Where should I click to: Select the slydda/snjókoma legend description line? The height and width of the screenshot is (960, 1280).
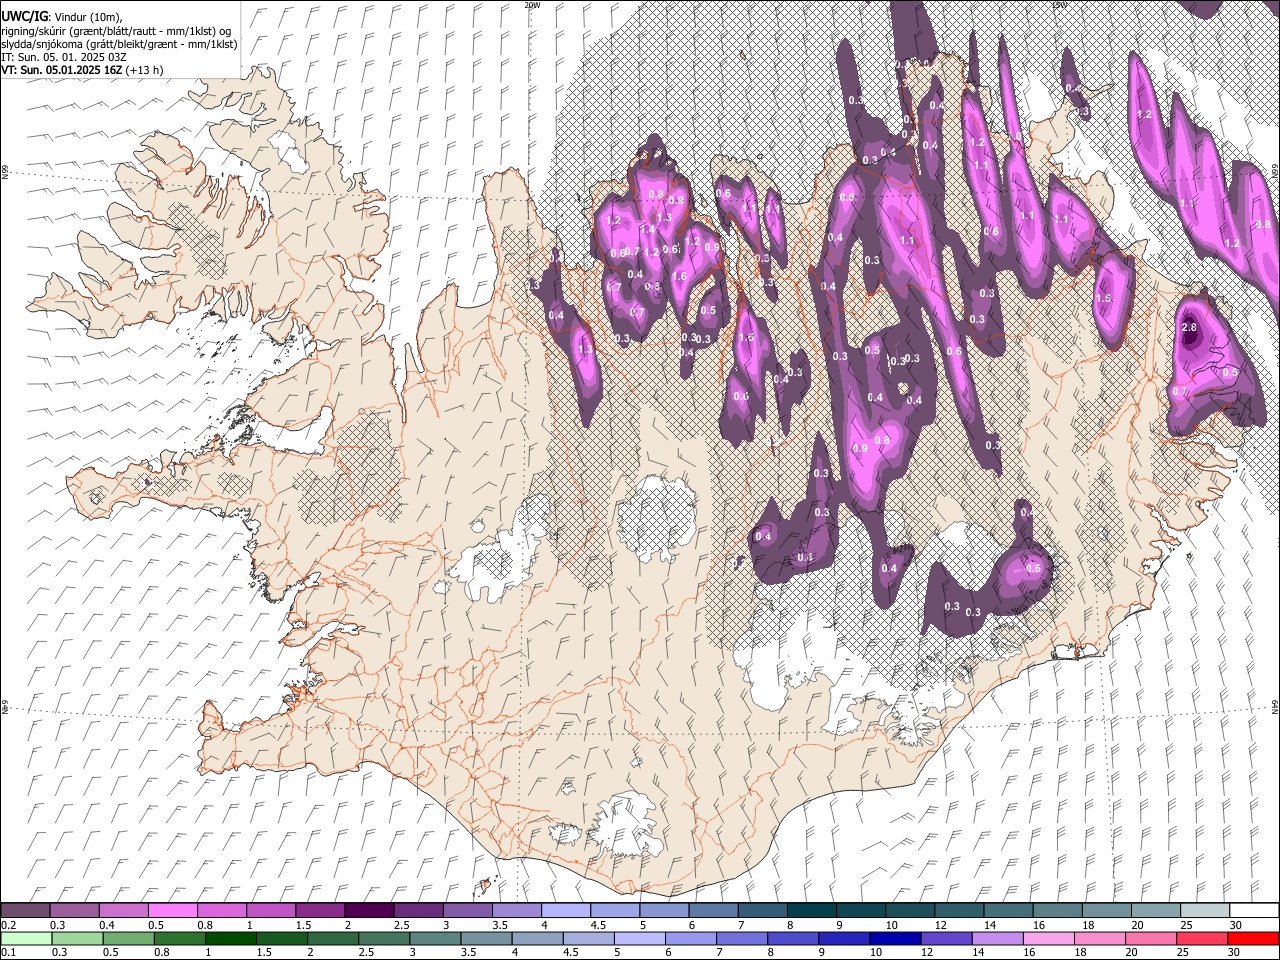pos(119,44)
